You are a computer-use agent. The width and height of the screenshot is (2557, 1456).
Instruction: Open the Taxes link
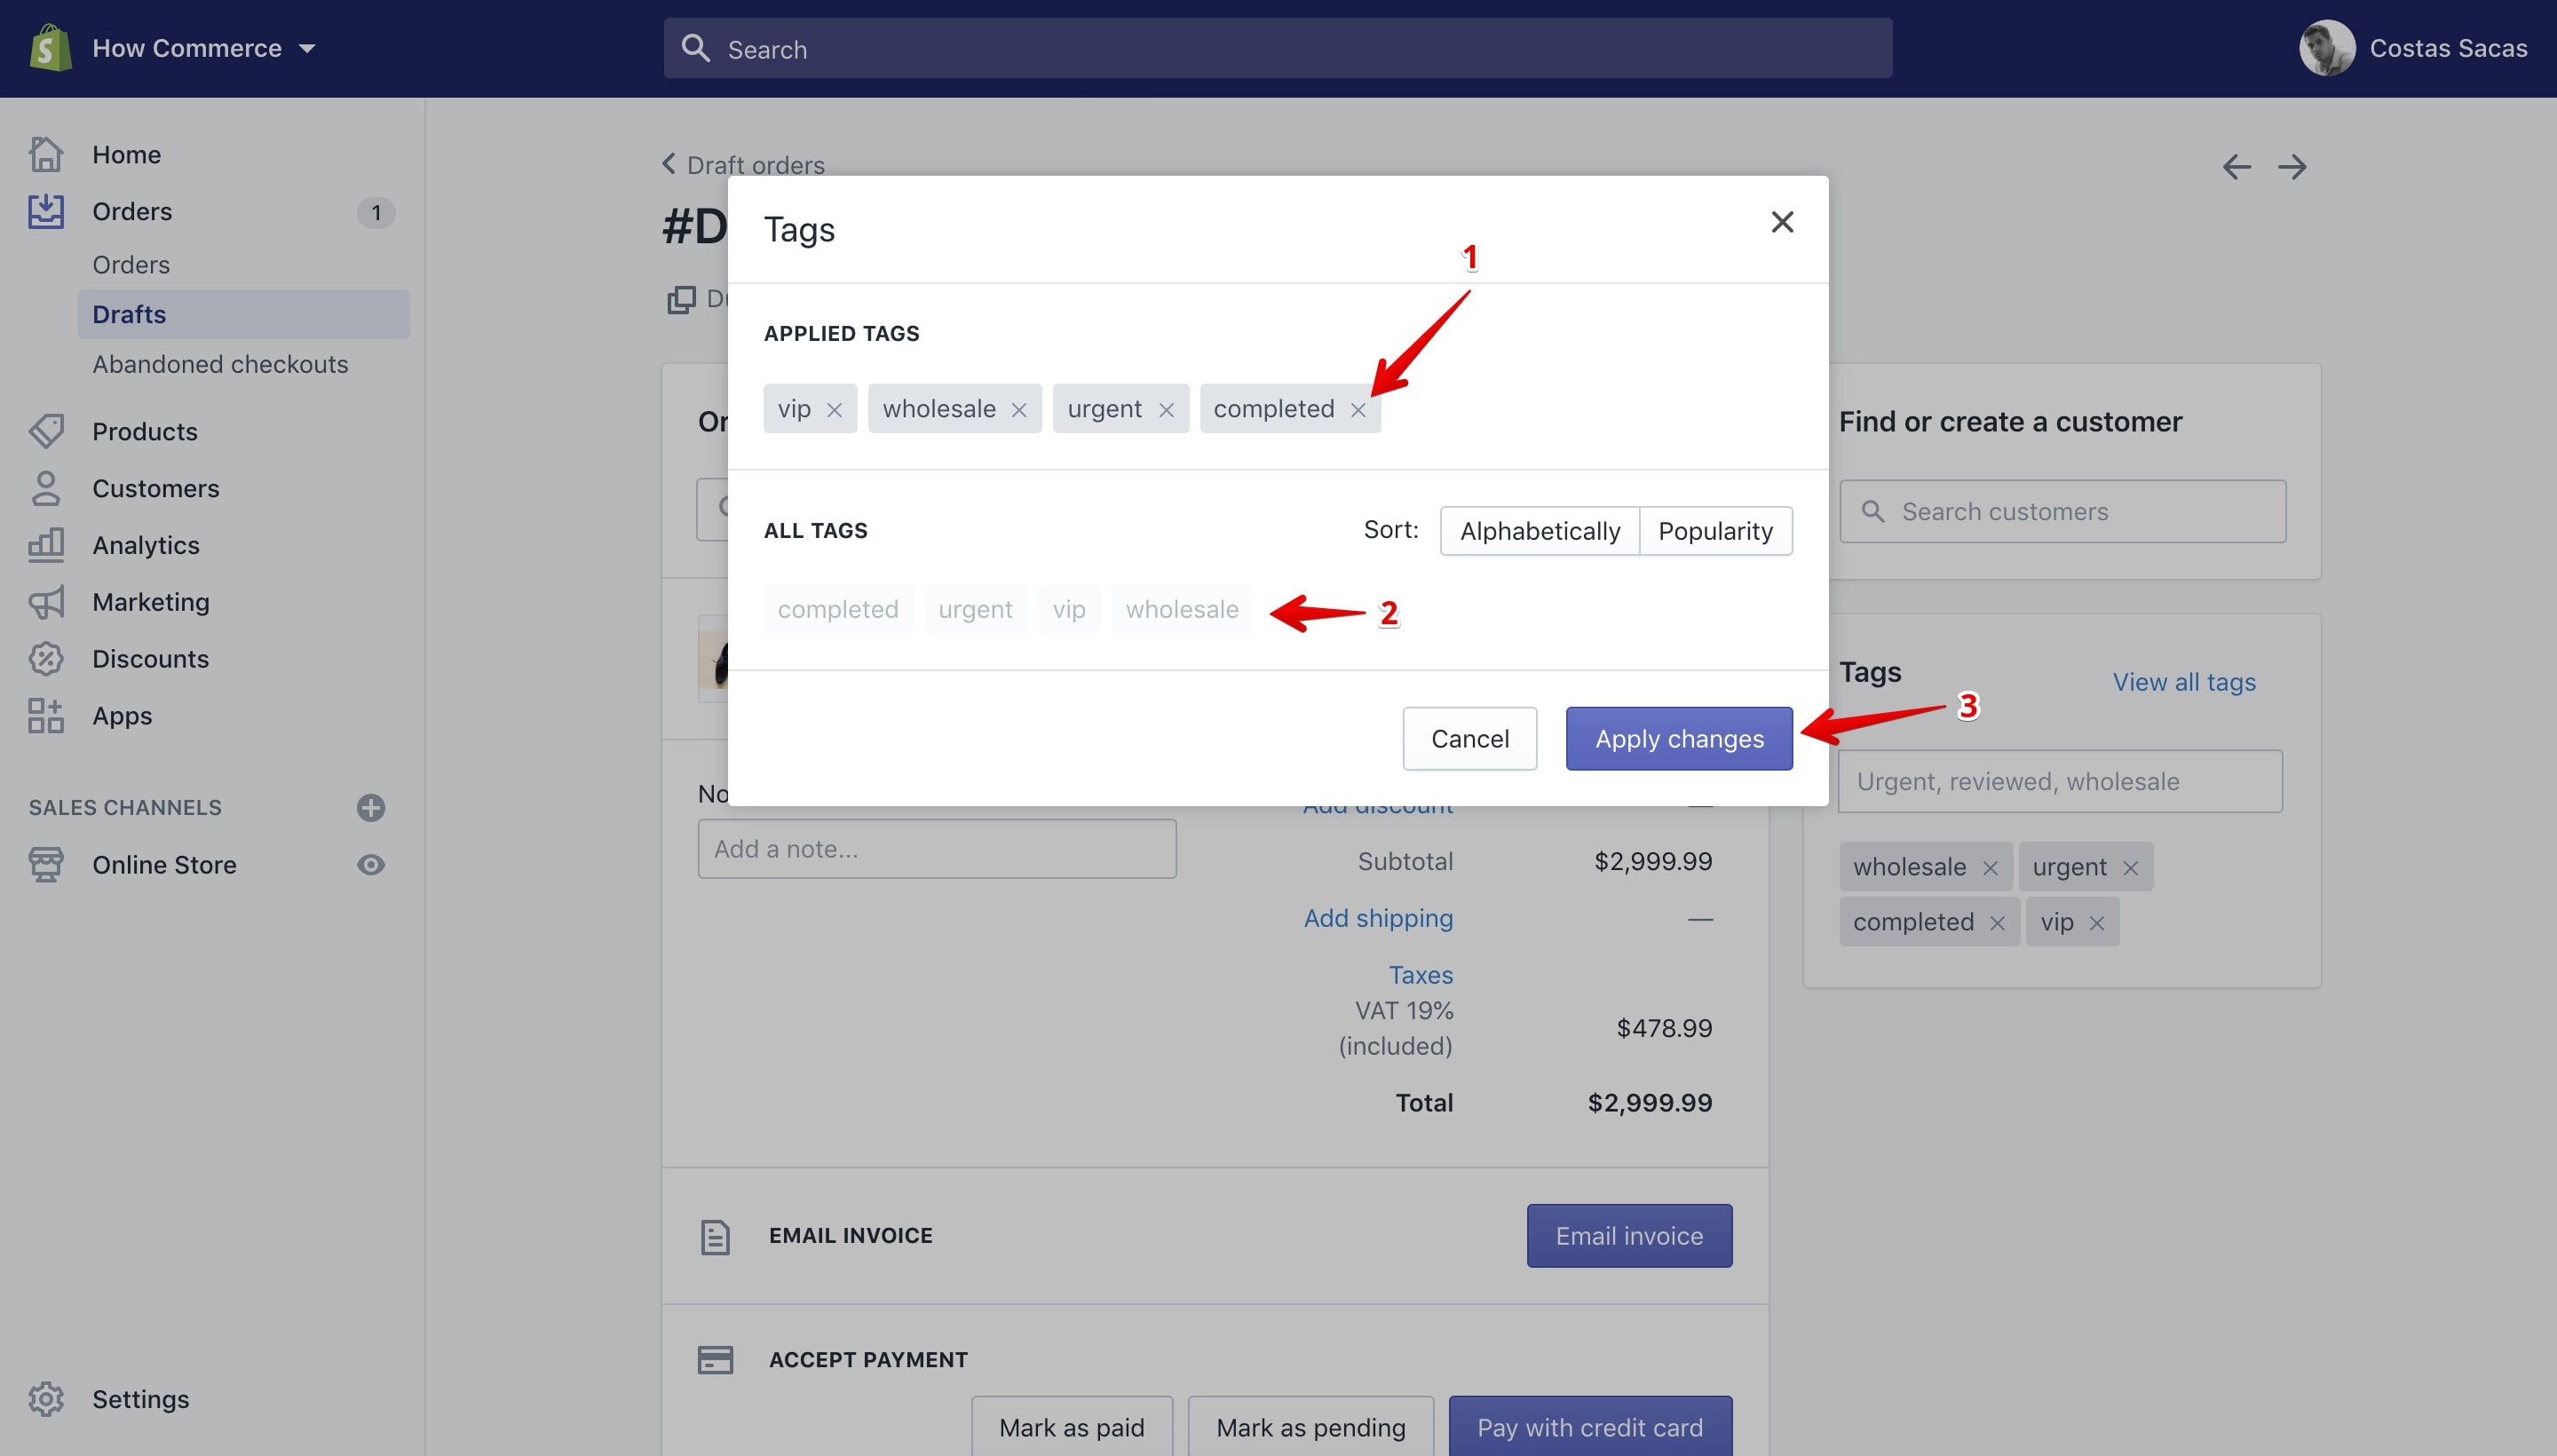1420,975
